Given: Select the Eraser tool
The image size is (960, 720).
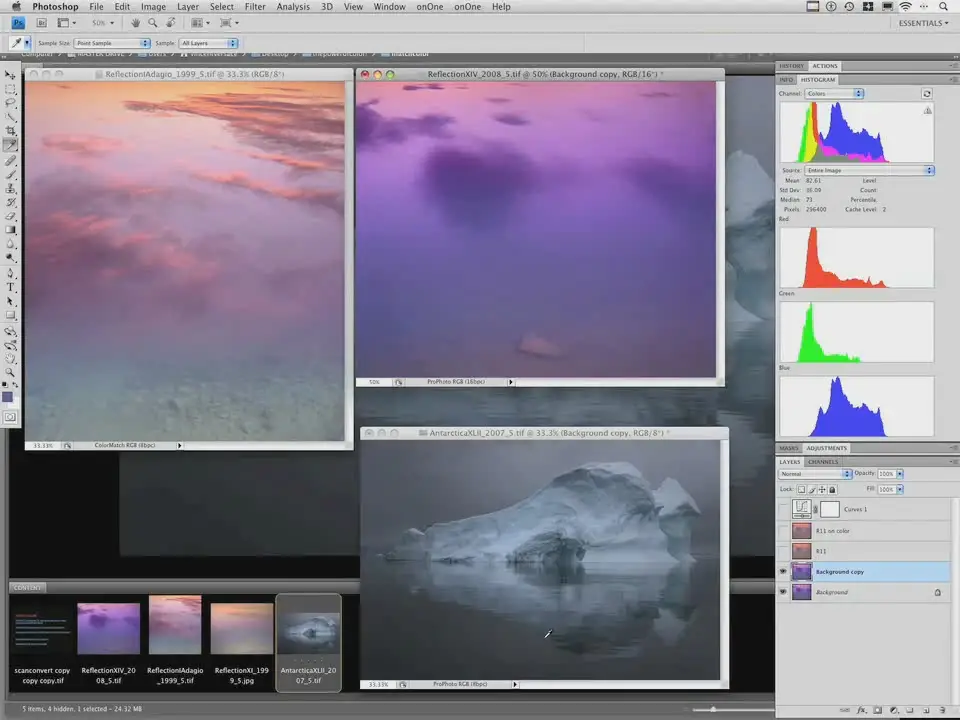Looking at the screenshot, I should point(10,216).
